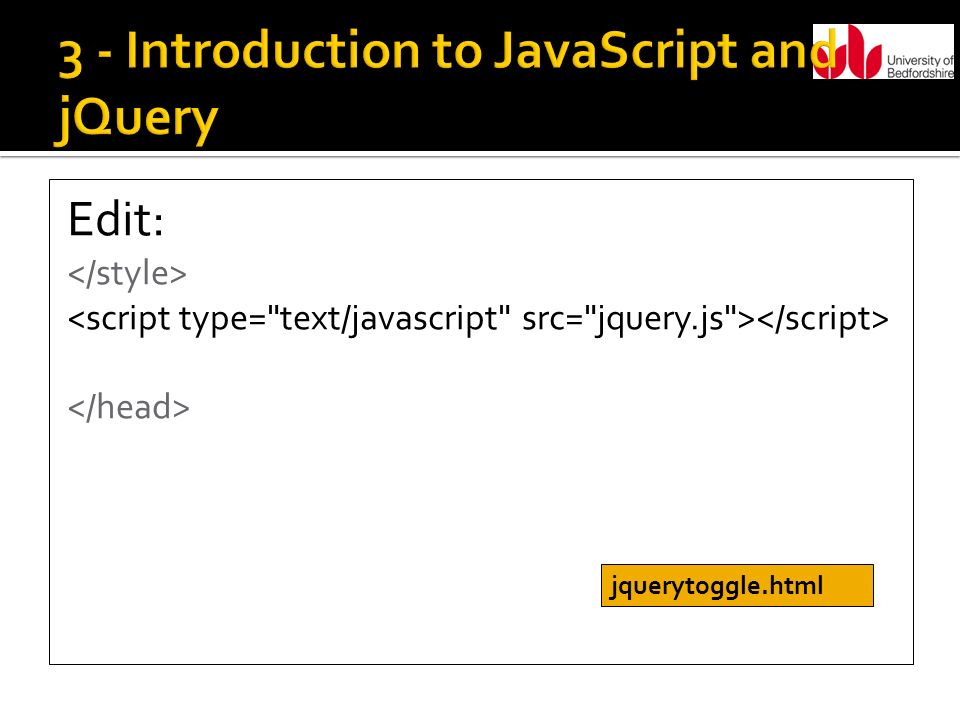Click the script tag line with jquery.js
Viewport: 960px width, 720px height.
click(478, 320)
